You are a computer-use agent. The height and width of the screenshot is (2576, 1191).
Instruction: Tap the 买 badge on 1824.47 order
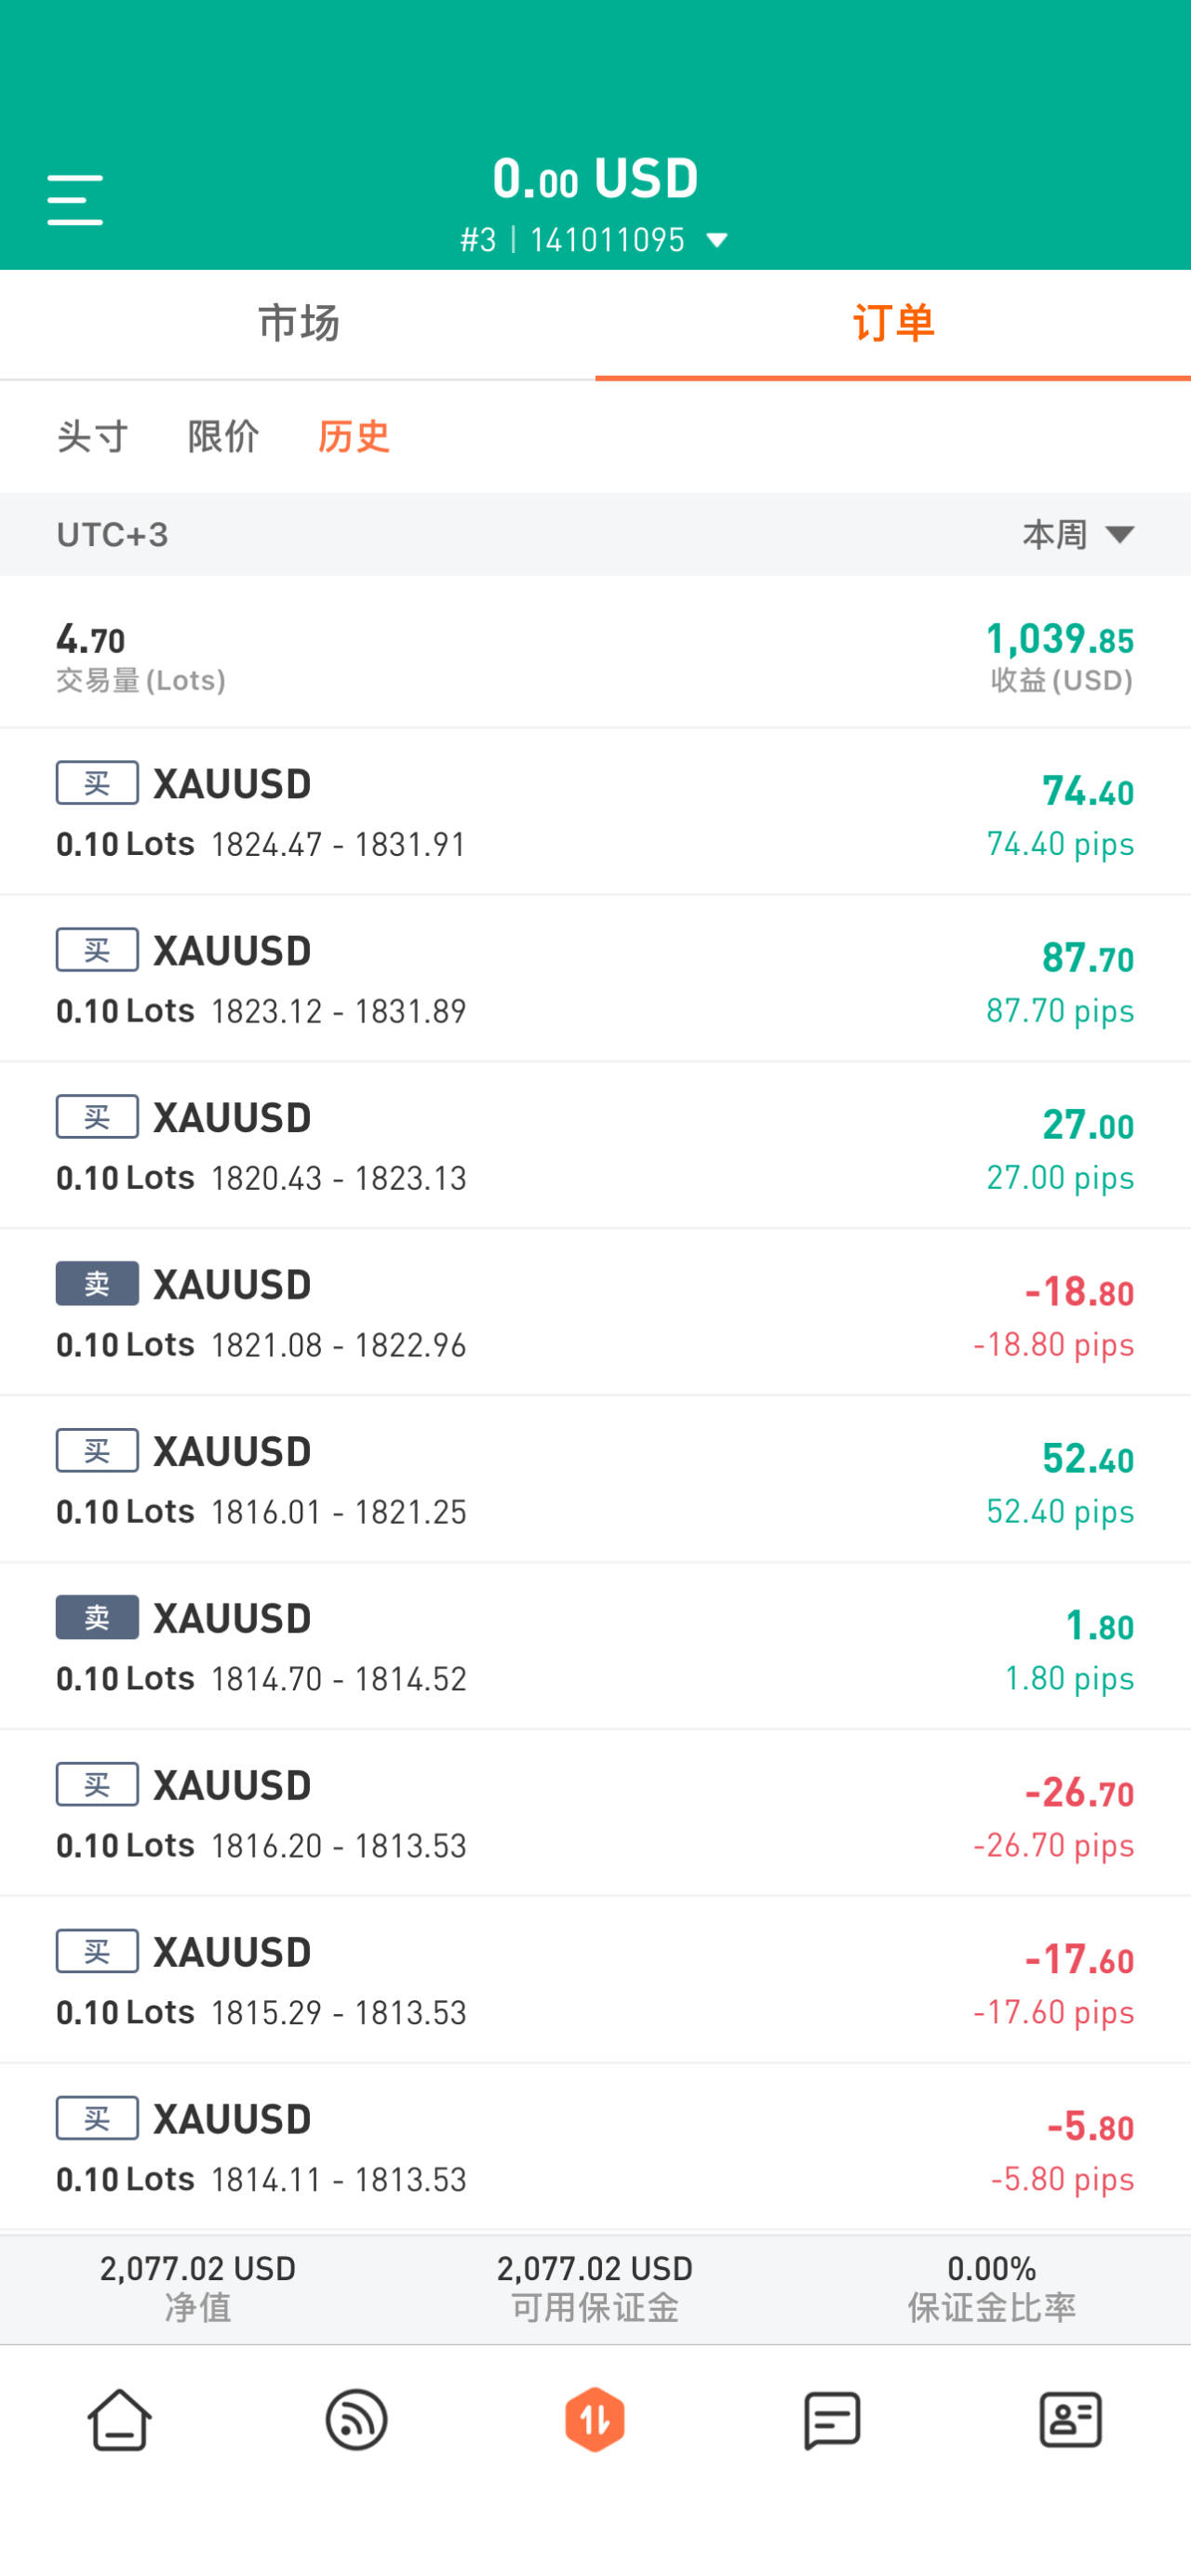tap(97, 783)
